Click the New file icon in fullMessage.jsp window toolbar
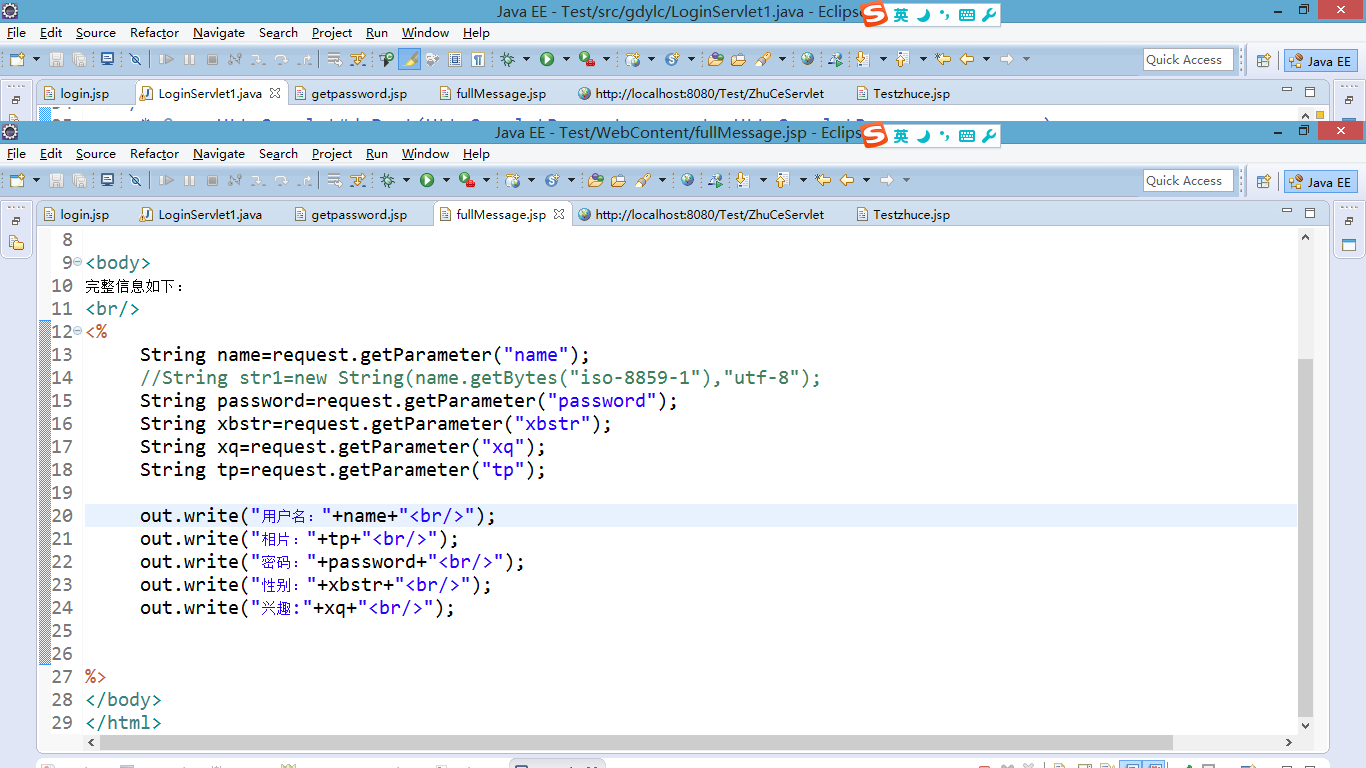This screenshot has height=768, width=1366. pos(16,180)
